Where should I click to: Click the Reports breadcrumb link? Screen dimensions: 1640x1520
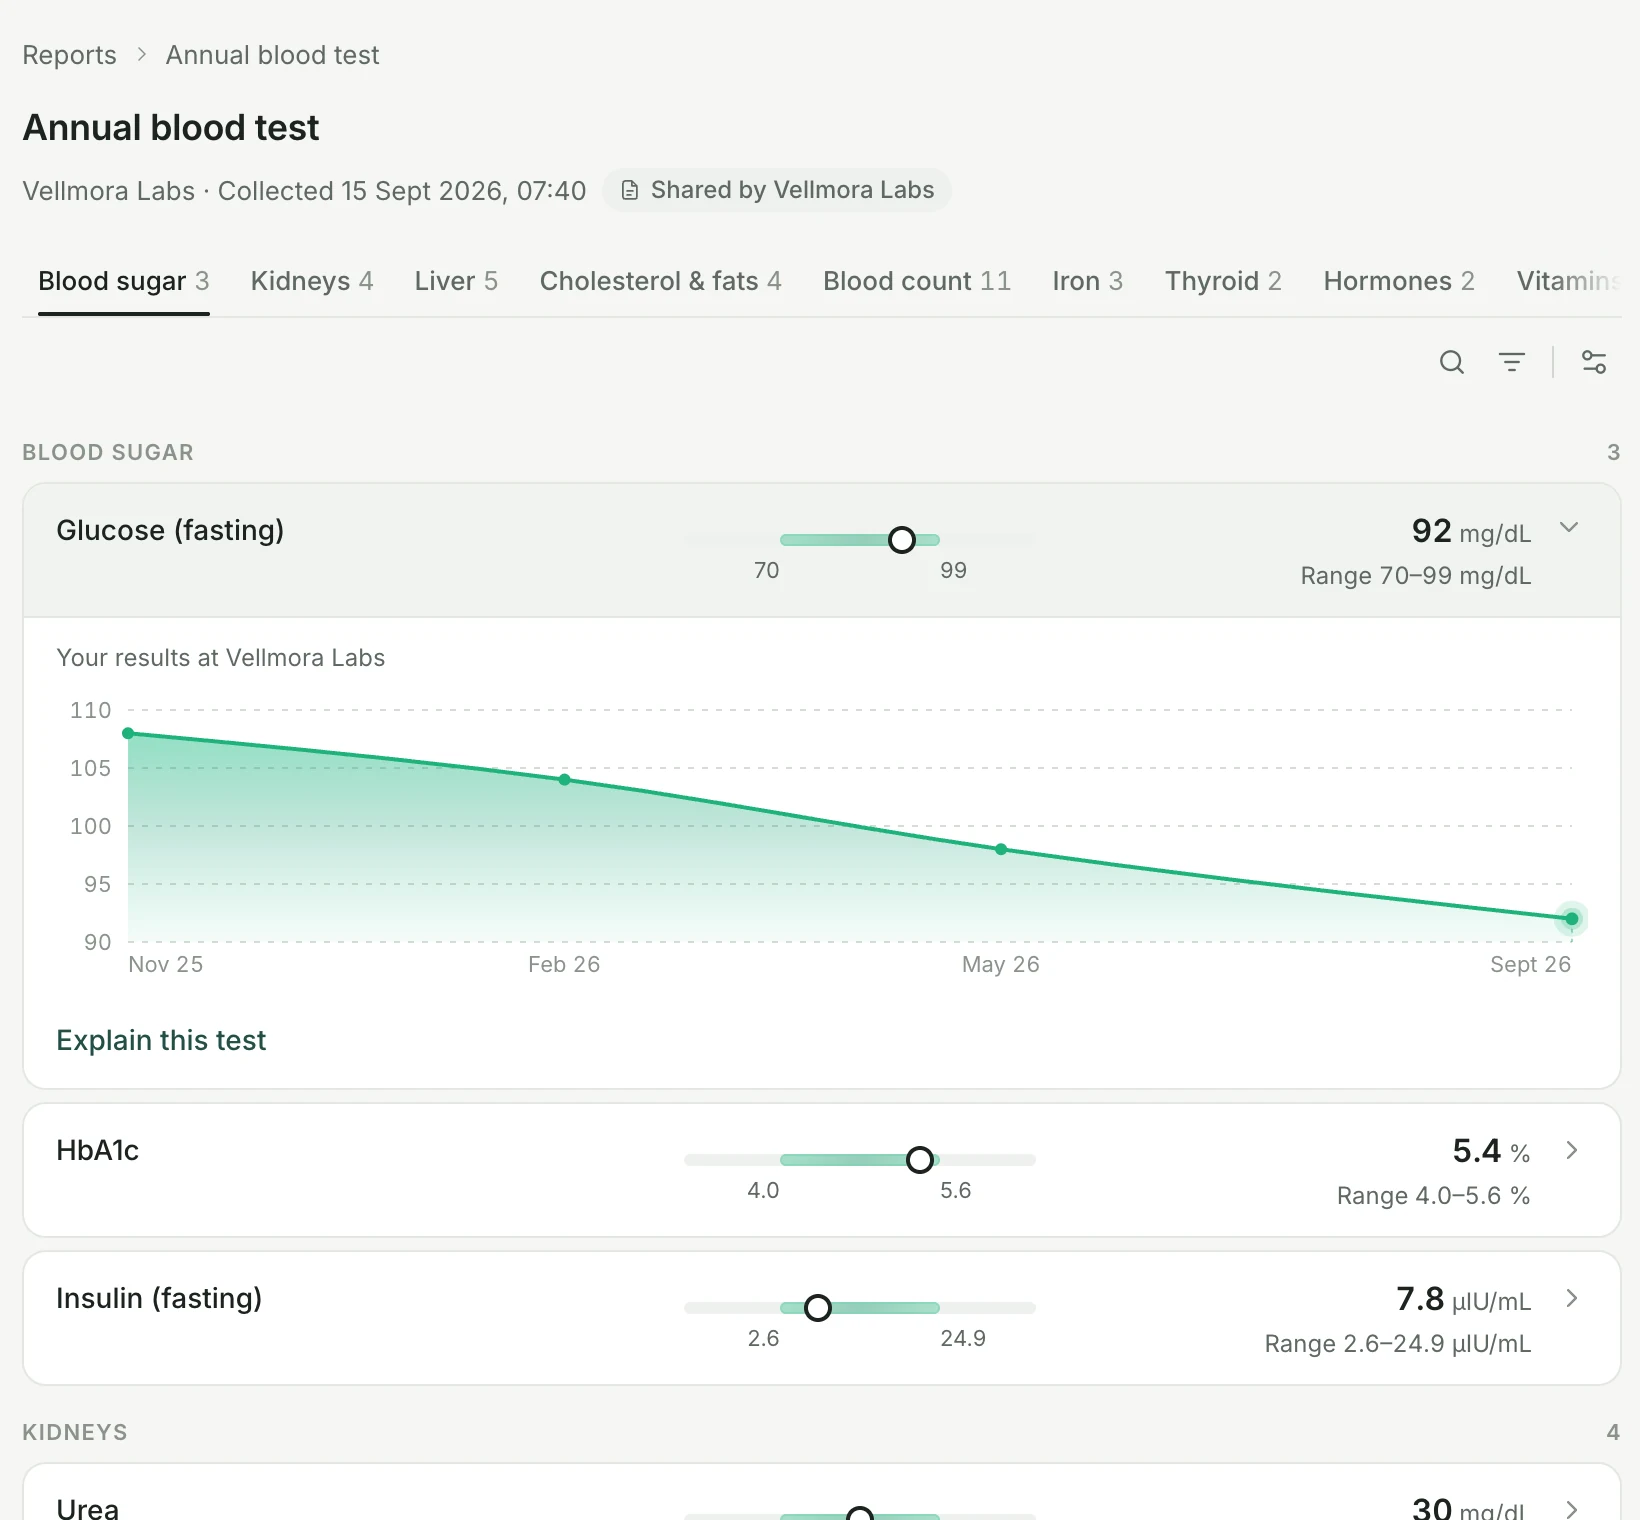(x=69, y=55)
